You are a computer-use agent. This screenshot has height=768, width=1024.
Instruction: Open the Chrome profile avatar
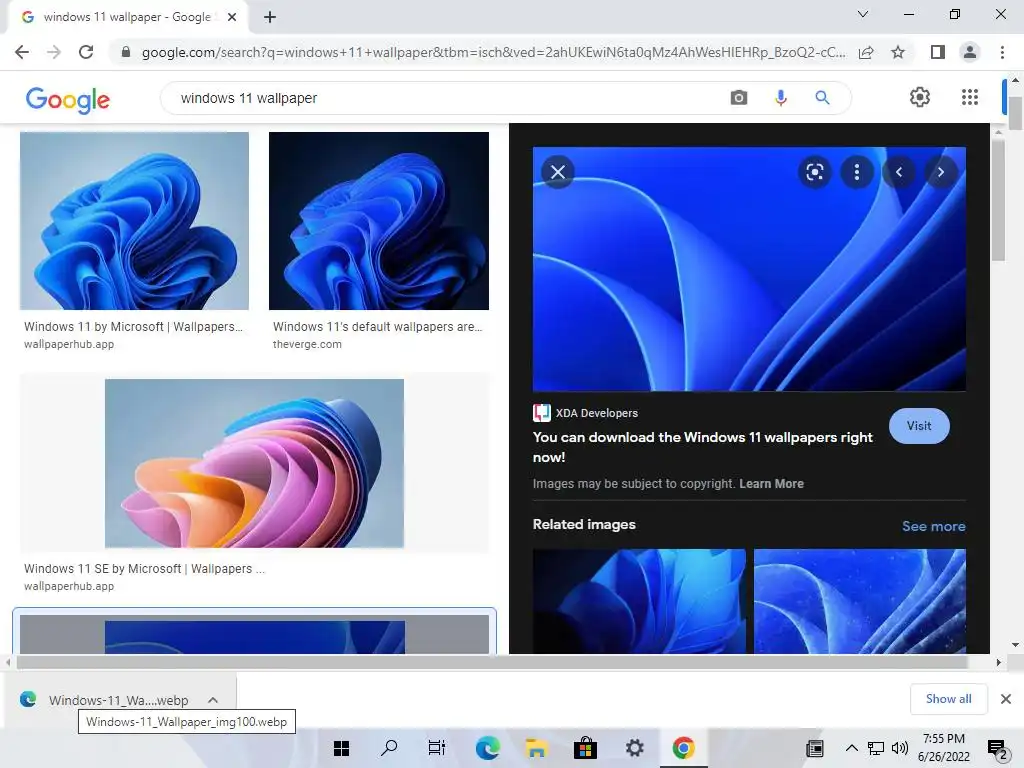click(x=970, y=52)
